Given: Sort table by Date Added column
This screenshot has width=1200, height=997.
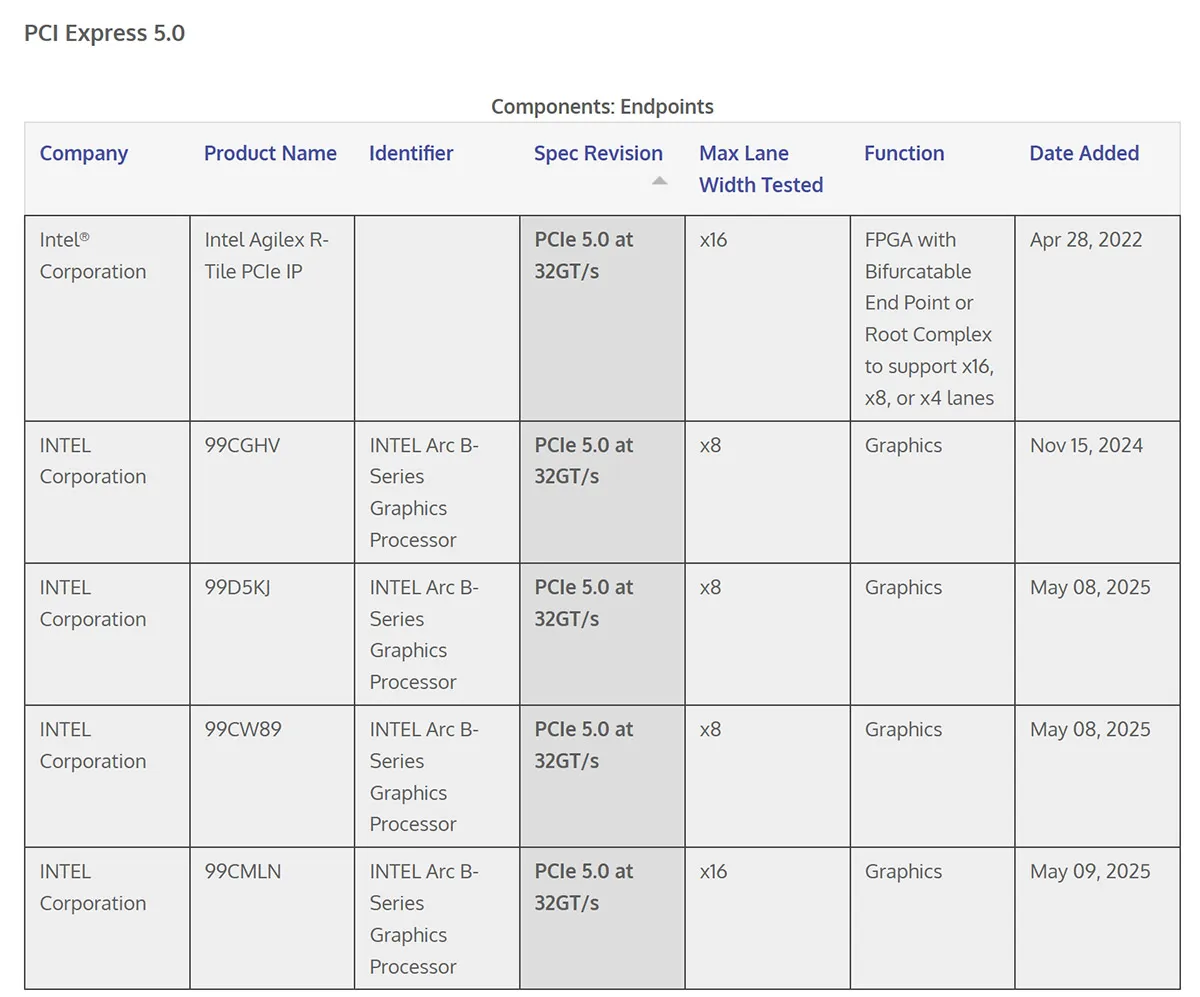Looking at the screenshot, I should (x=1084, y=153).
